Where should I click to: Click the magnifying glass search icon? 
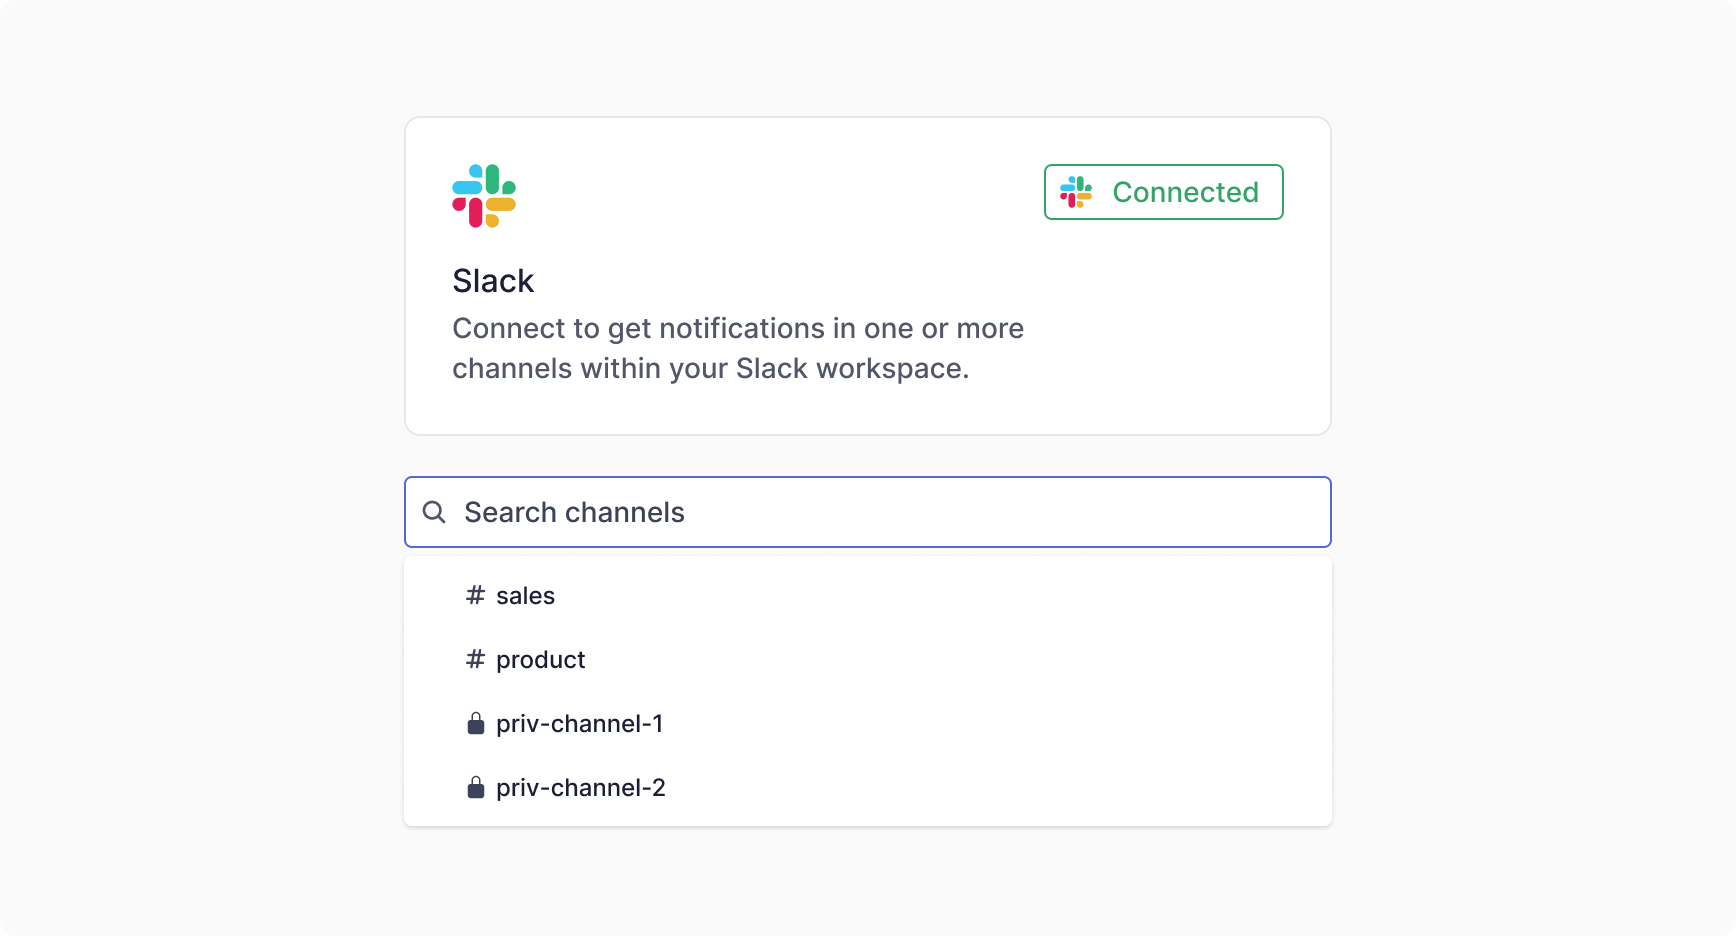pyautogui.click(x=434, y=512)
